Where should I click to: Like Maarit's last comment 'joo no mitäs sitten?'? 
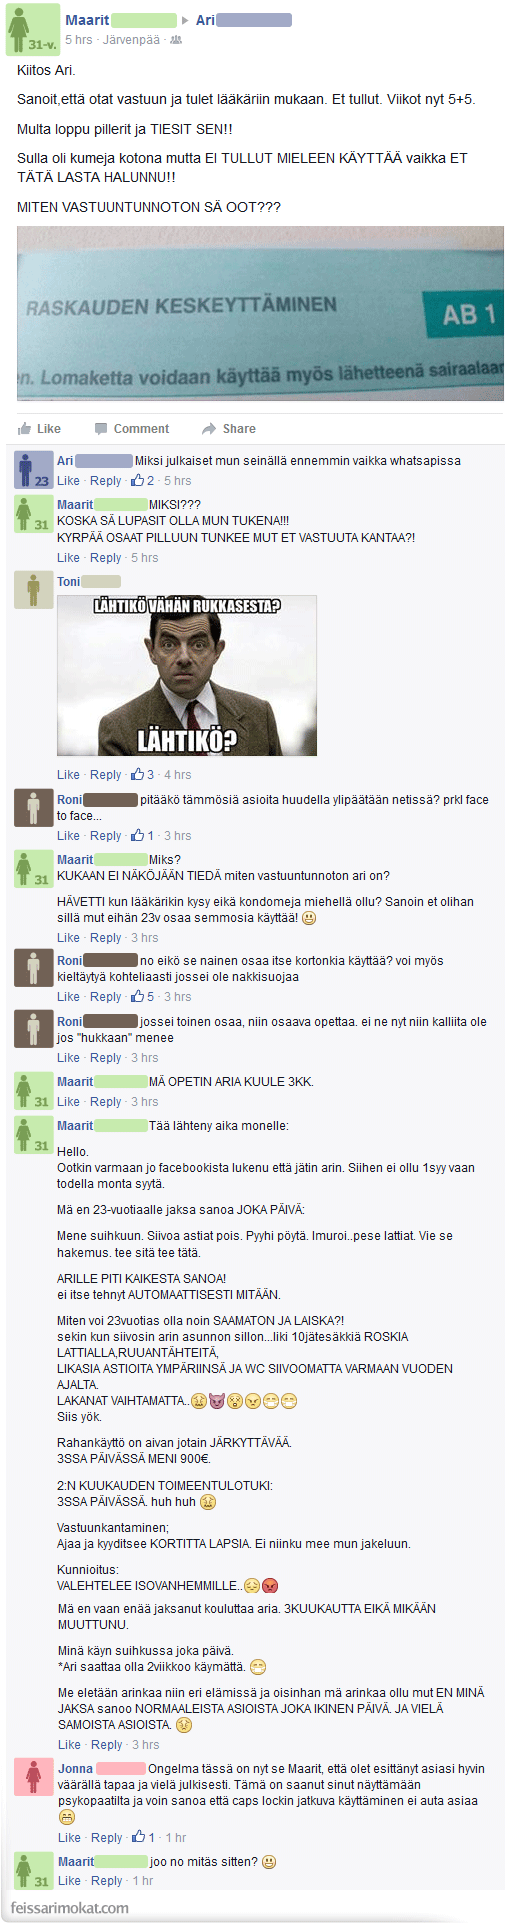coord(68,1881)
